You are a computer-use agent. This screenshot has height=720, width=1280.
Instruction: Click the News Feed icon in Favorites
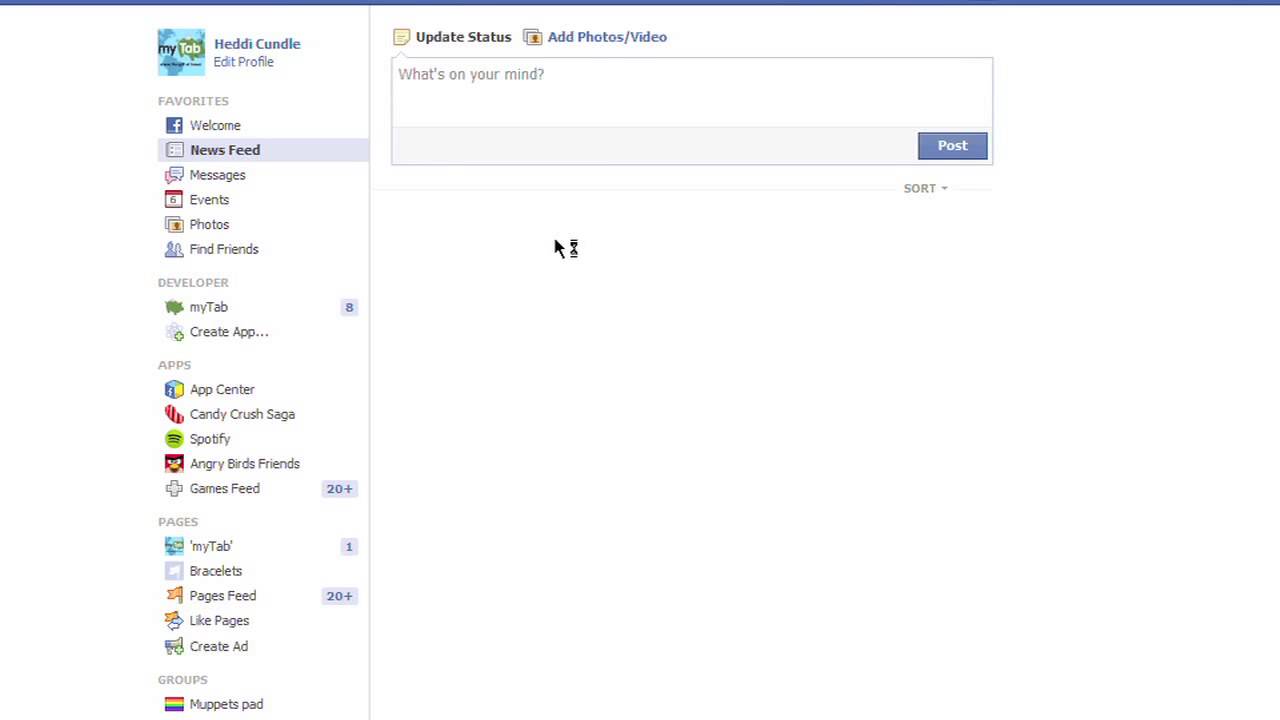(174, 150)
